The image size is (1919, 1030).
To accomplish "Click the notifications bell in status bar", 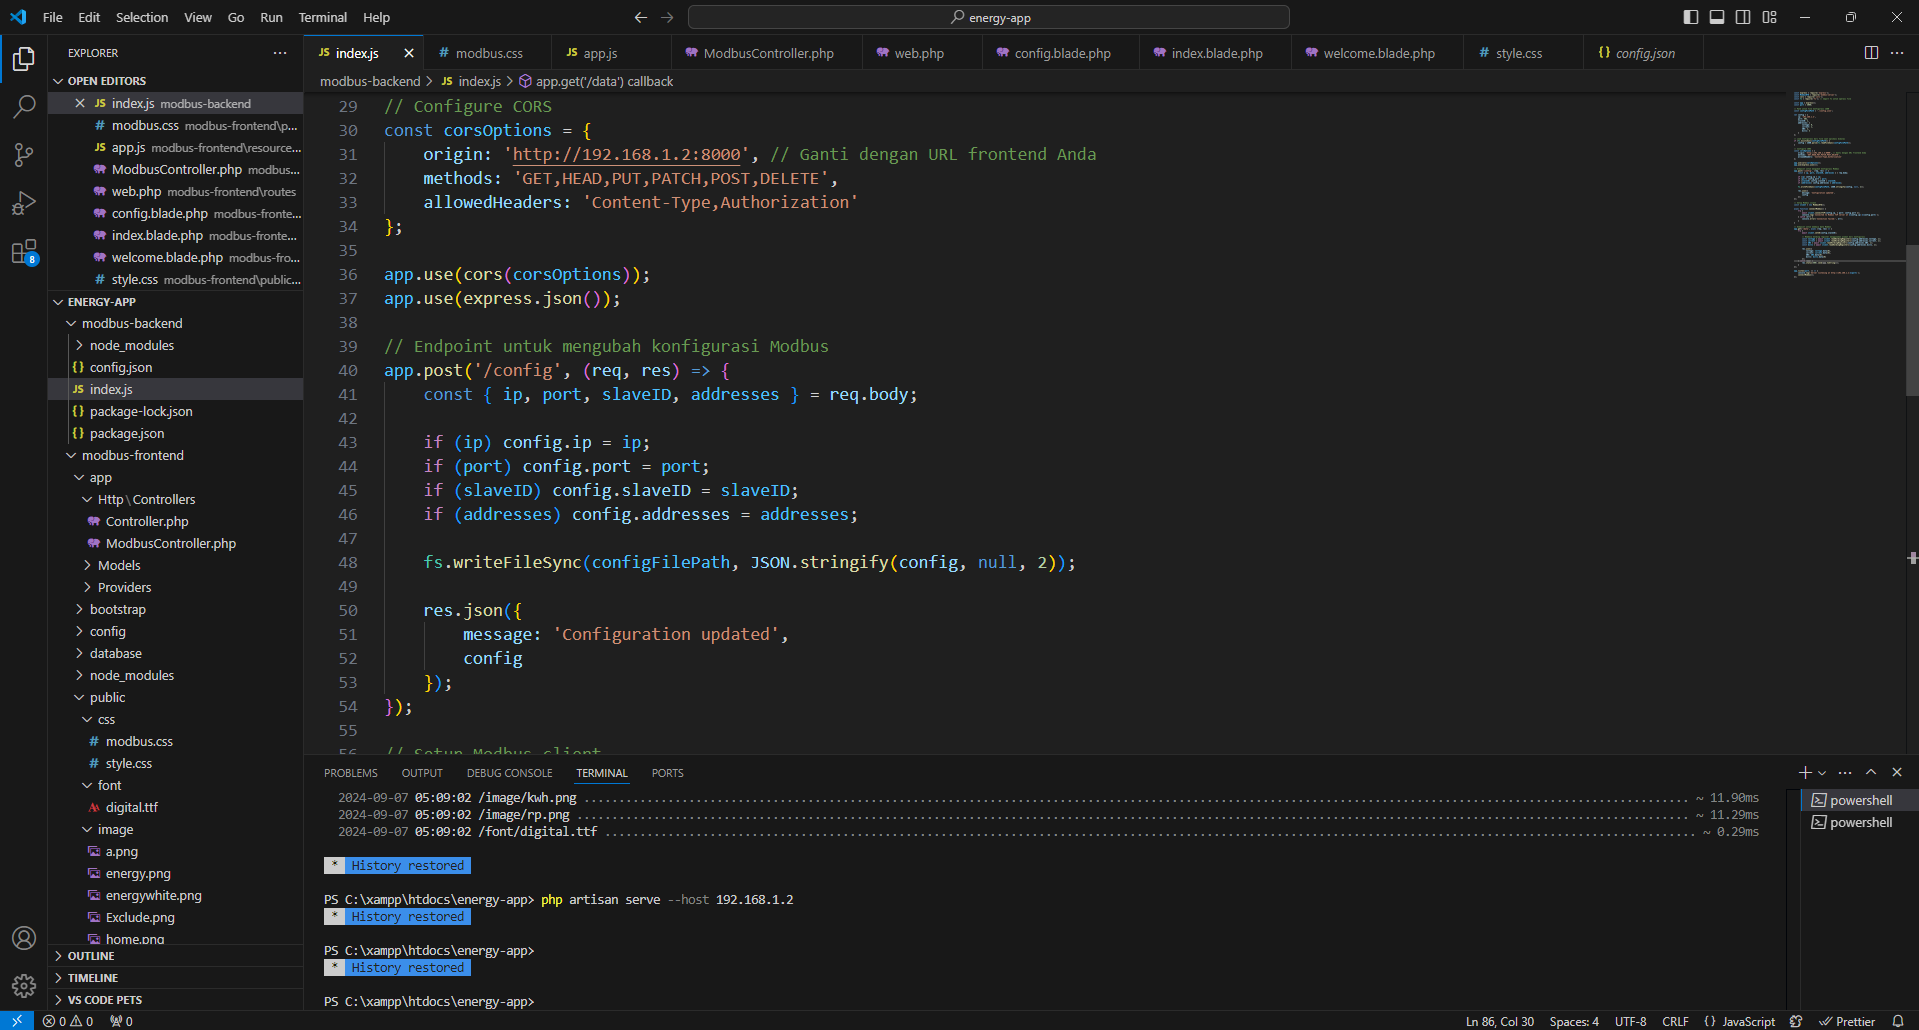I will 1897,1021.
